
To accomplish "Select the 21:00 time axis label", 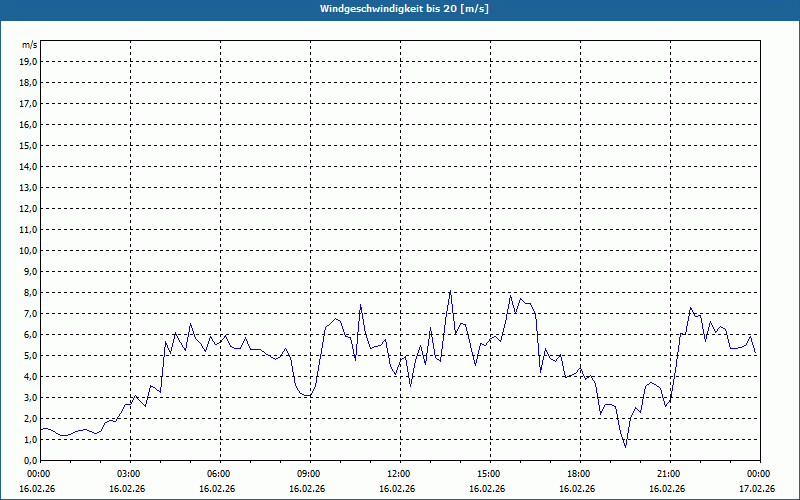I will (x=669, y=474).
